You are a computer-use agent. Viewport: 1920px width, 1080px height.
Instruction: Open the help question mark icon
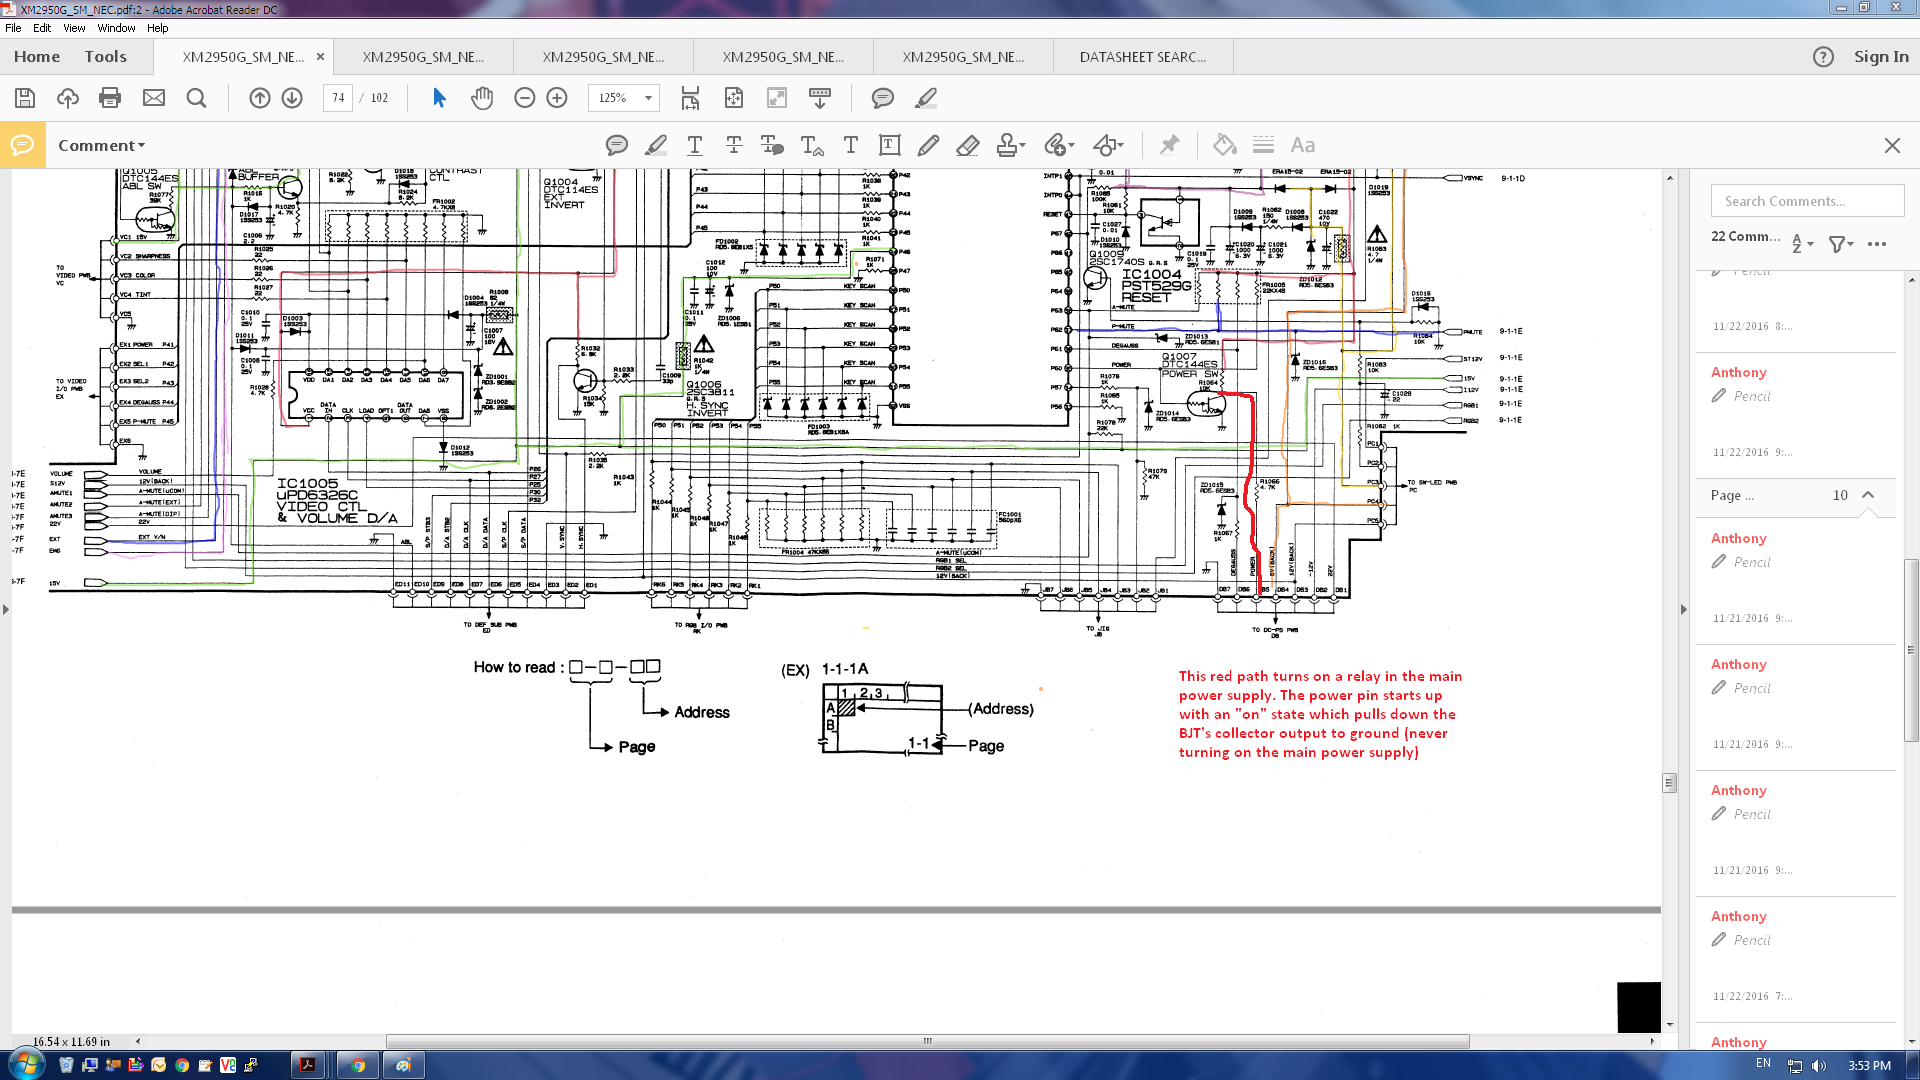point(1823,57)
